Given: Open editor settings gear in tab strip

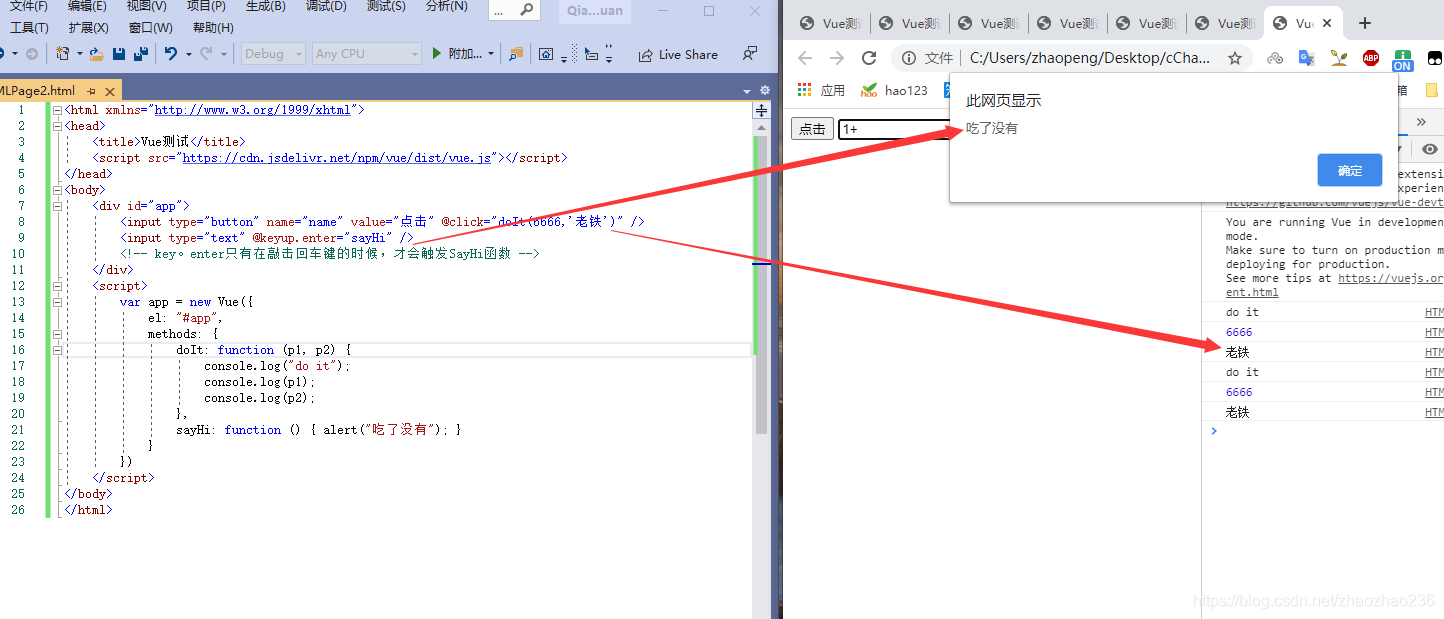Looking at the screenshot, I should 765,89.
